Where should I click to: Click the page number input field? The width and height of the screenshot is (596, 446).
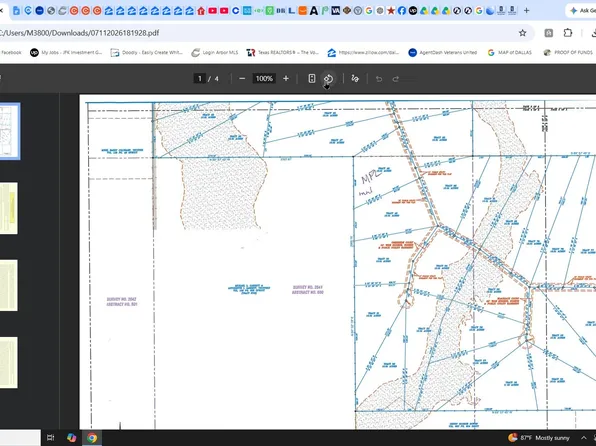(200, 79)
